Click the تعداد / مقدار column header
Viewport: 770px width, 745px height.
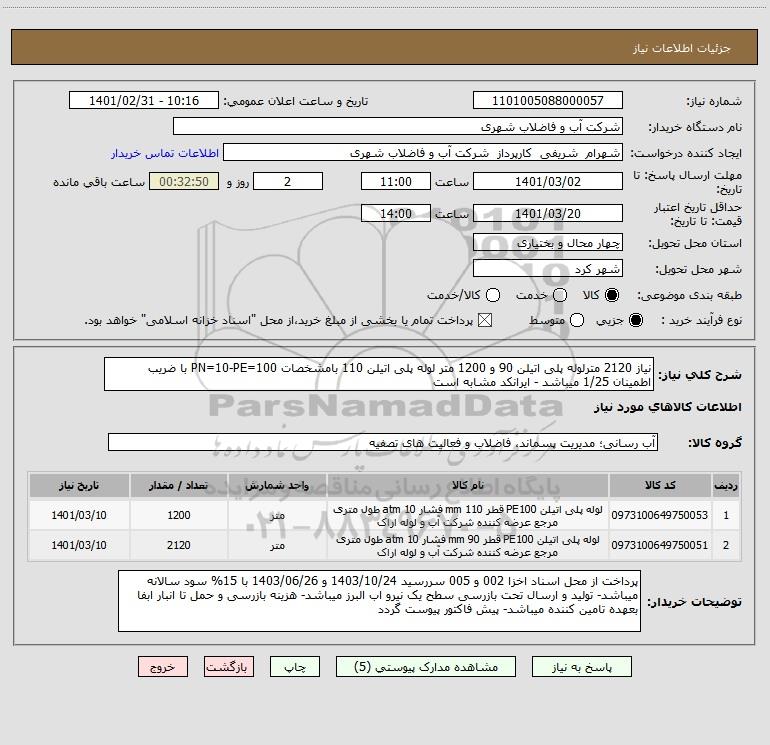tap(179, 485)
